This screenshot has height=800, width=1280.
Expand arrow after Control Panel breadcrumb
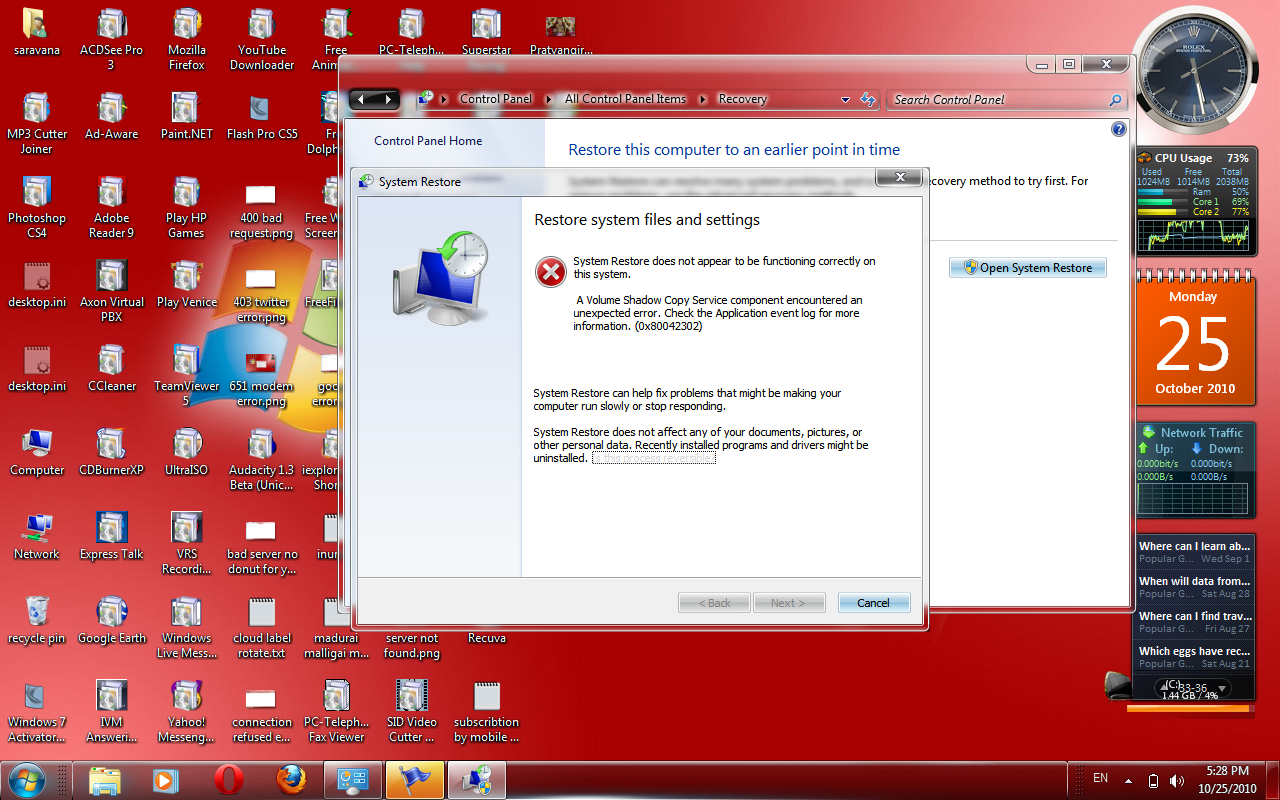548,99
